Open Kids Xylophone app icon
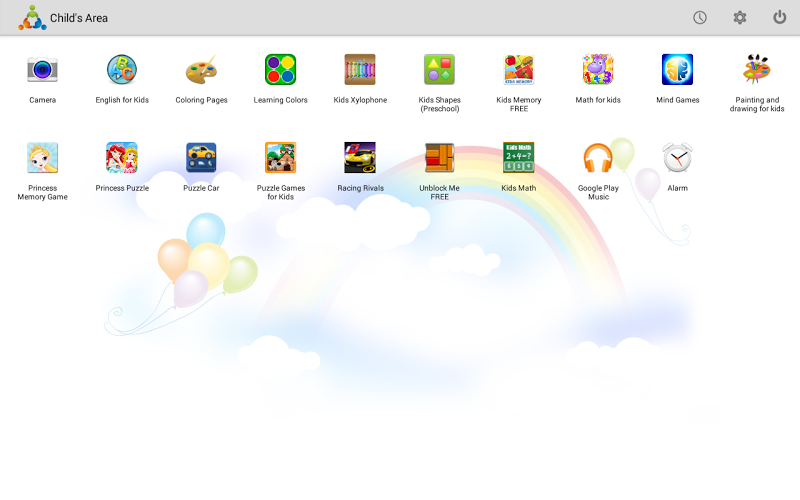This screenshot has height=500, width=800. pyautogui.click(x=360, y=69)
